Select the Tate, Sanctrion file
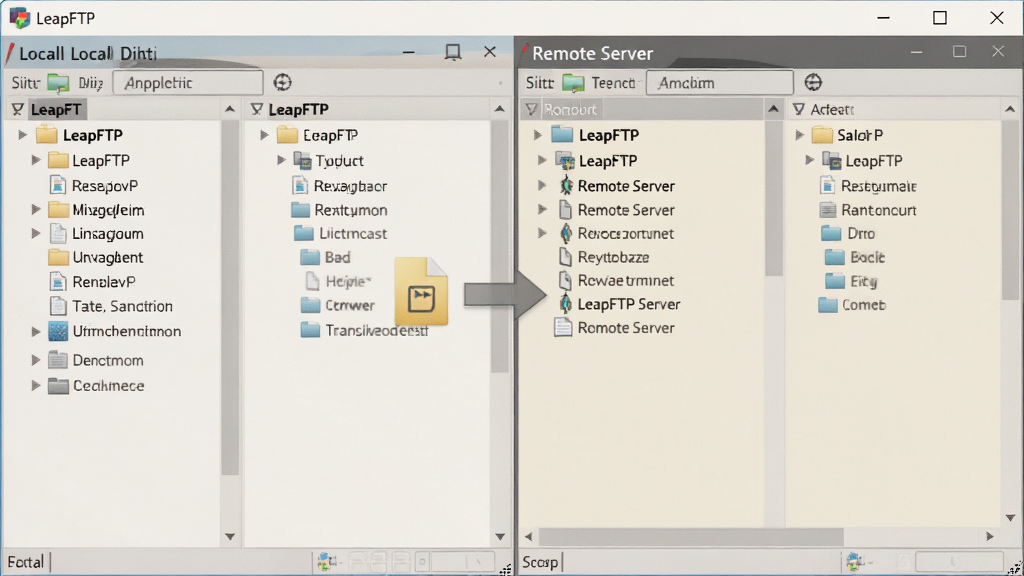The height and width of the screenshot is (576, 1024). 112,306
